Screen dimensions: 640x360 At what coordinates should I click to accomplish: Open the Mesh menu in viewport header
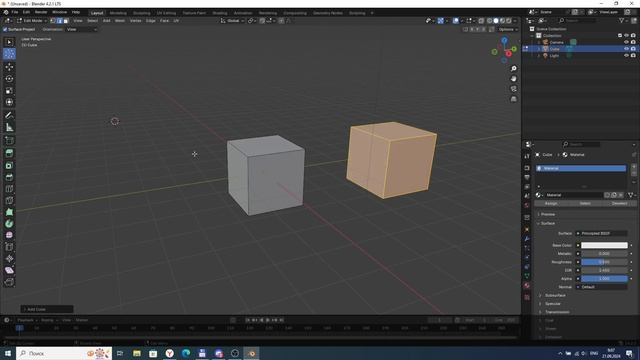pyautogui.click(x=120, y=20)
